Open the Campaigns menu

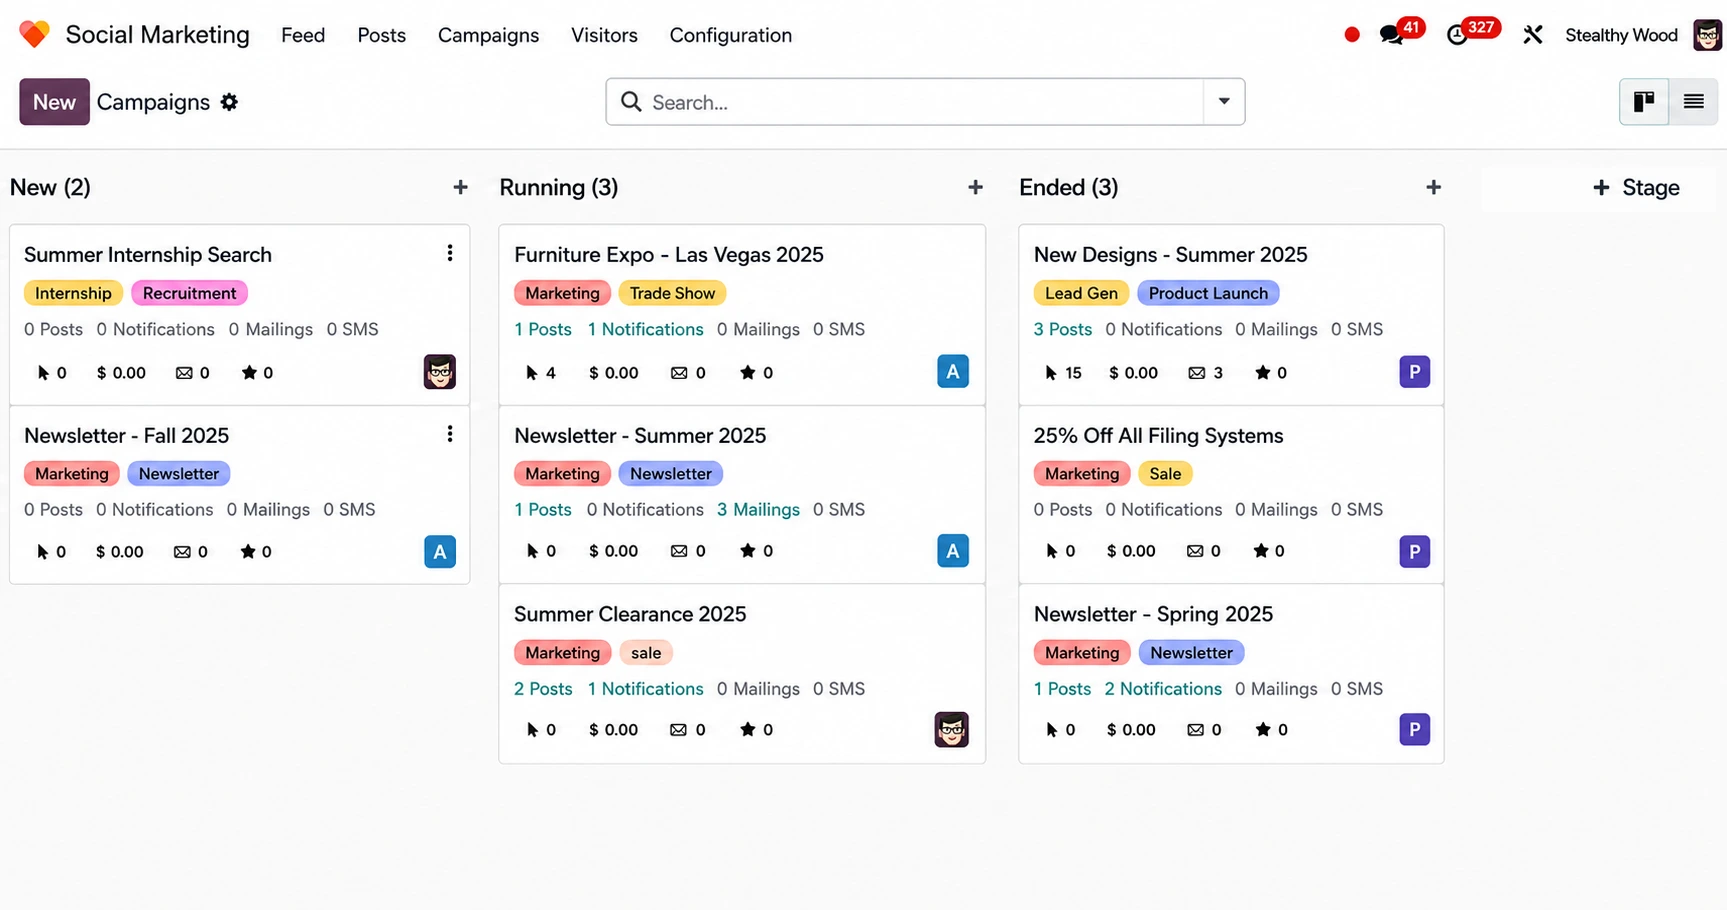pos(488,35)
